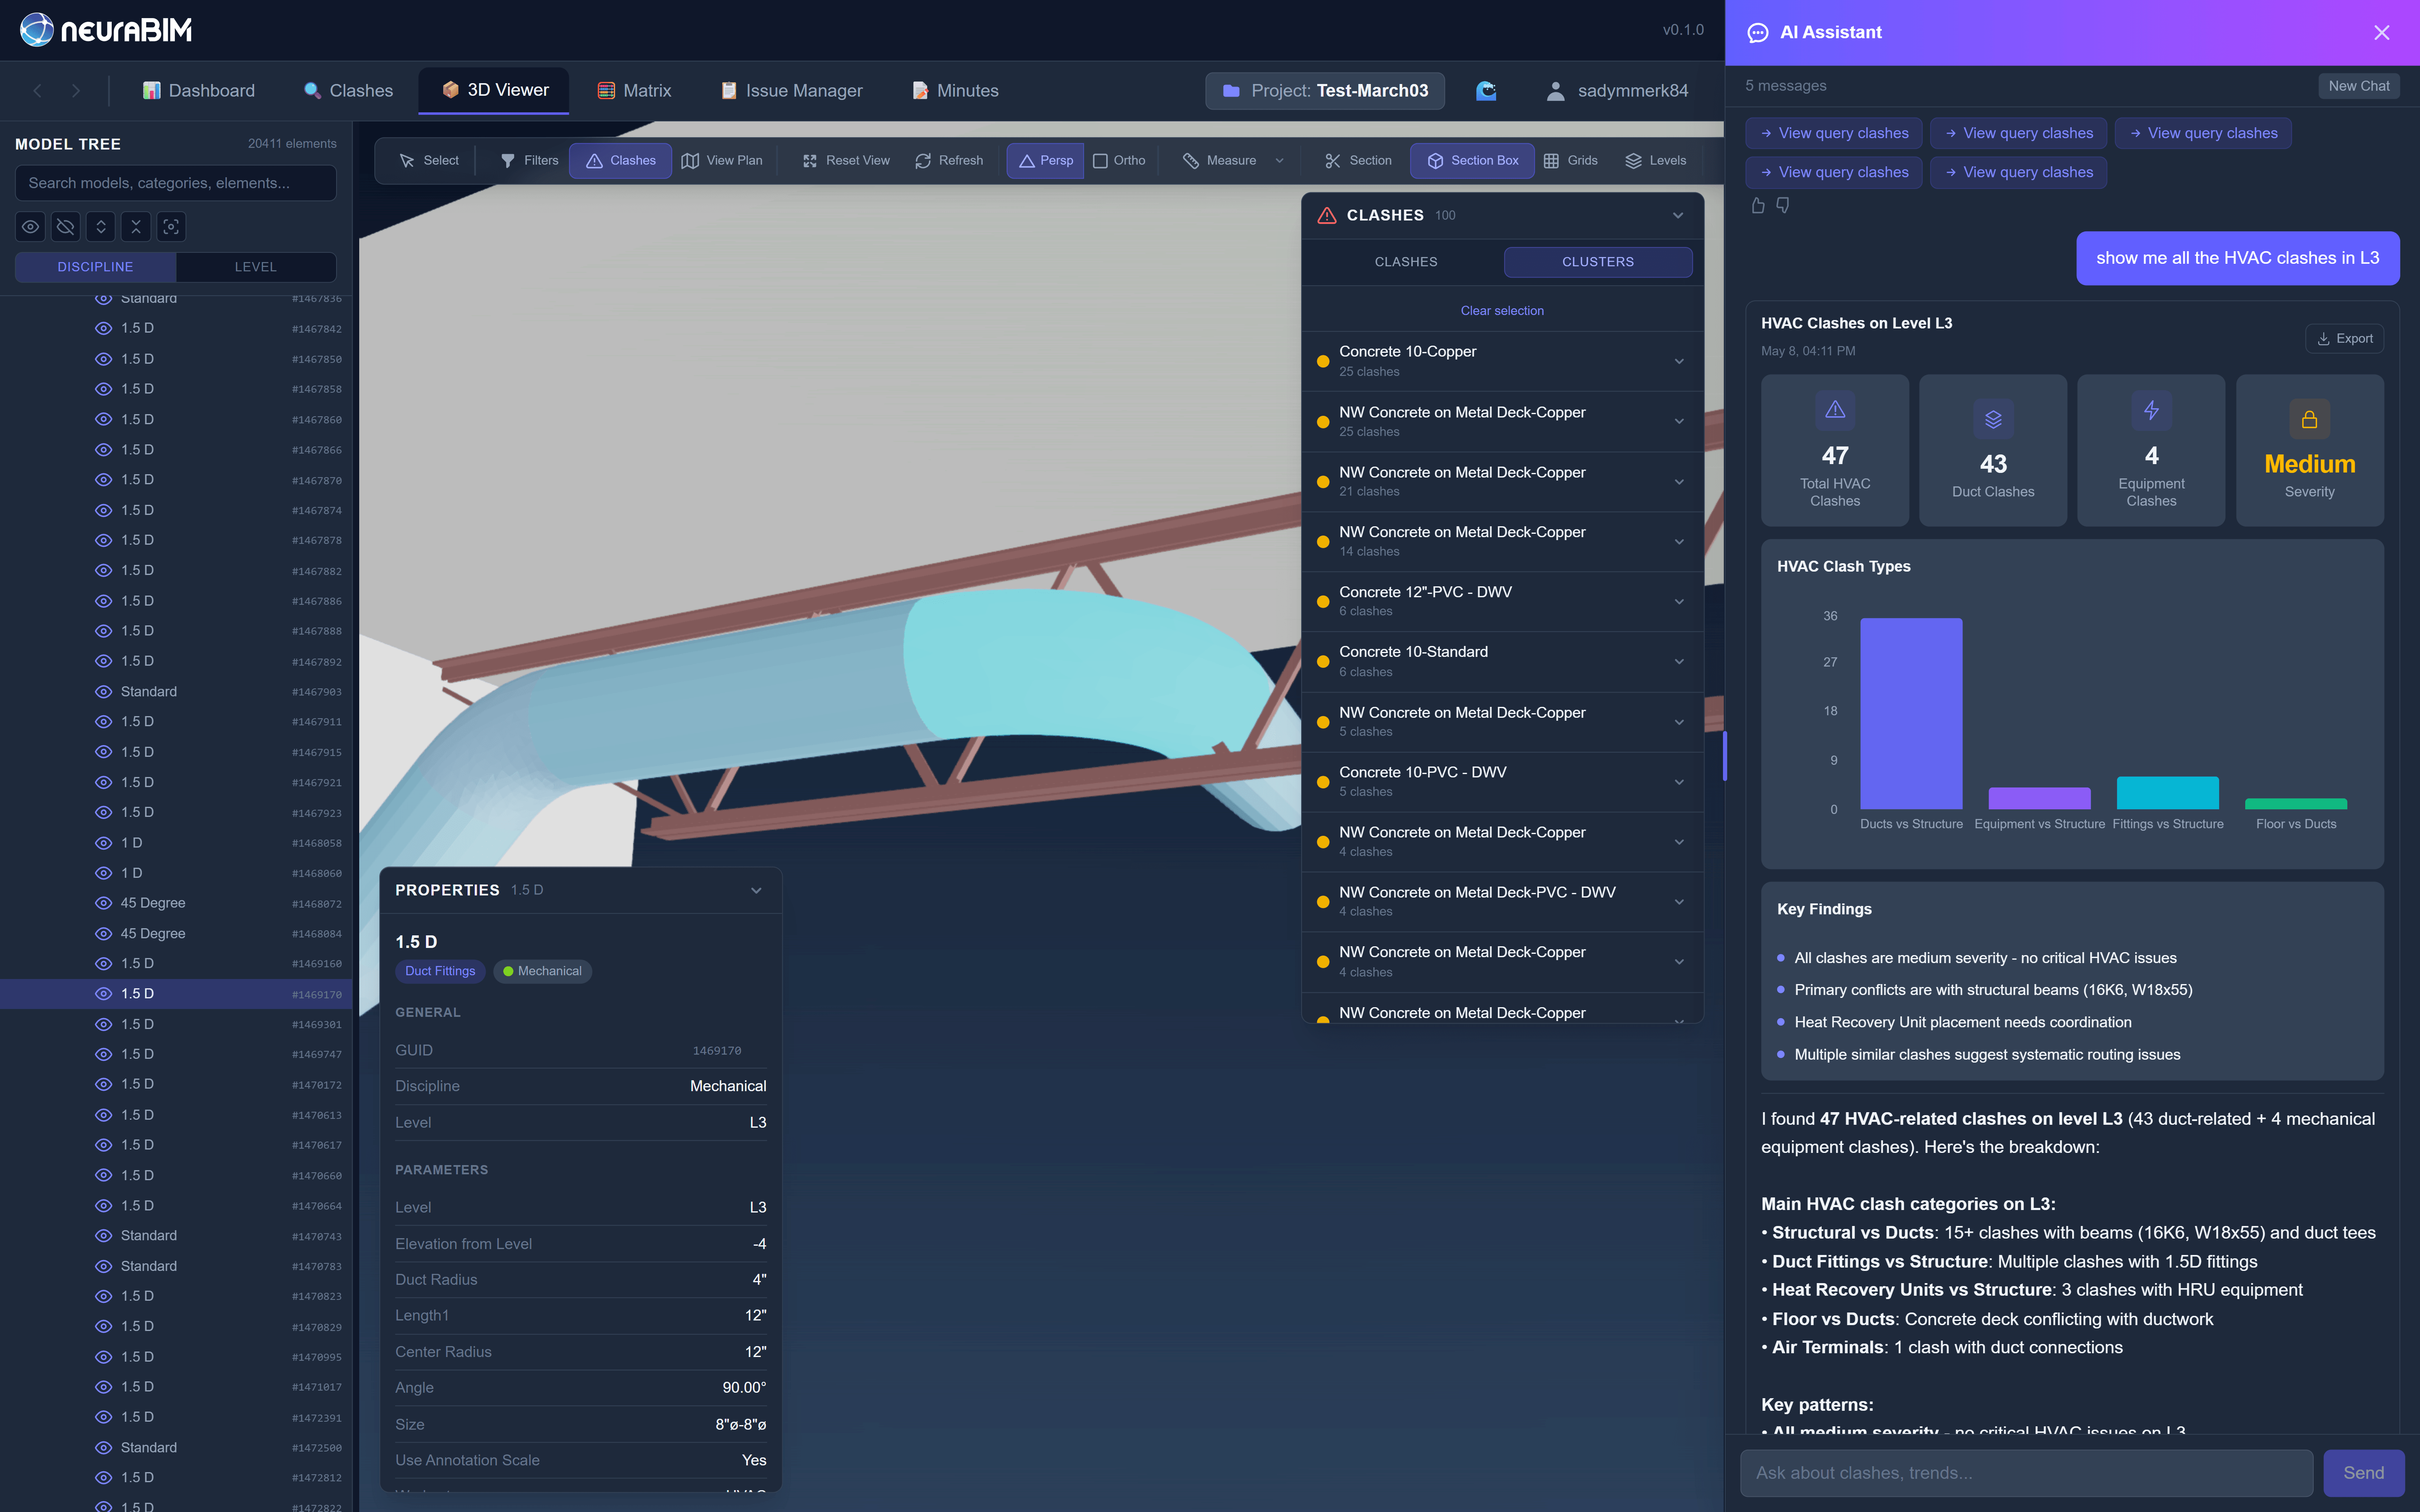Open the Issue Manager tab

(x=791, y=91)
